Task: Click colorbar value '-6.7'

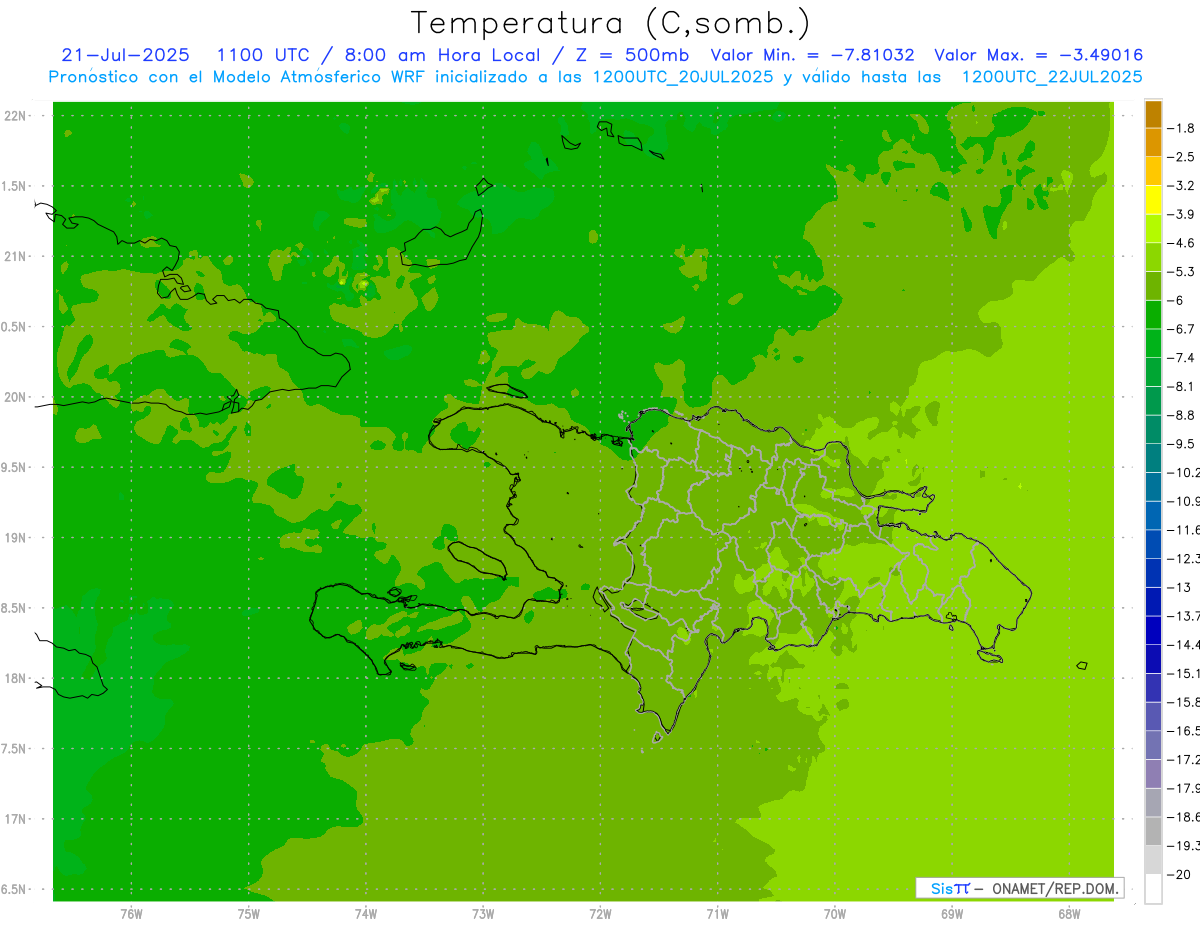Action: 1182,329
